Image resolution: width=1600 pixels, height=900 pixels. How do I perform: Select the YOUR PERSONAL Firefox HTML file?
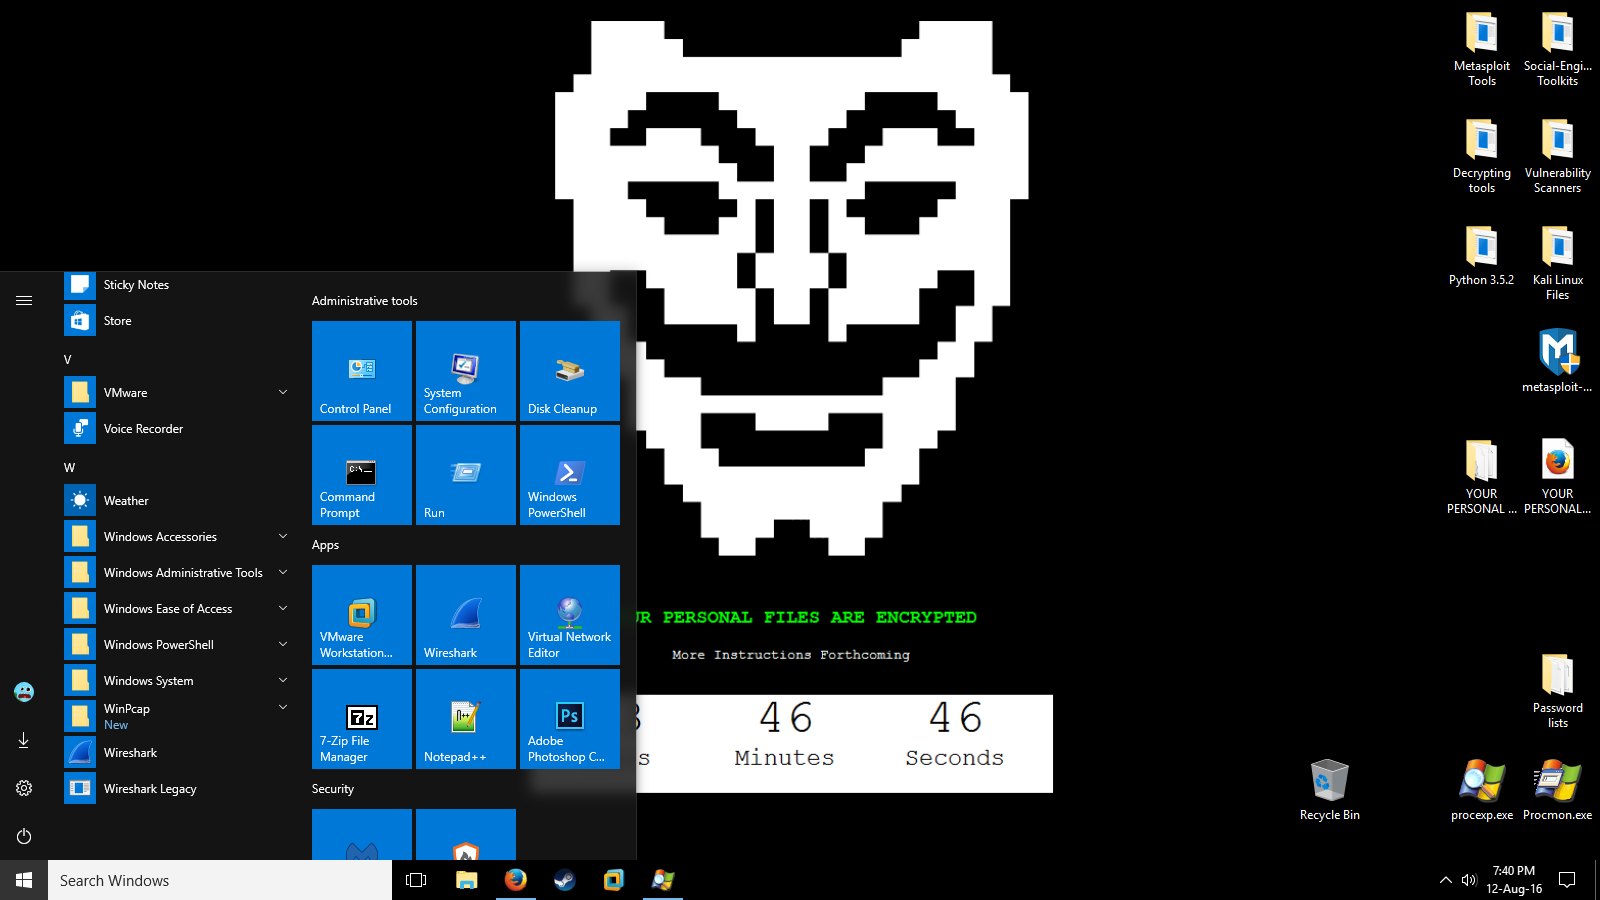[x=1558, y=478]
